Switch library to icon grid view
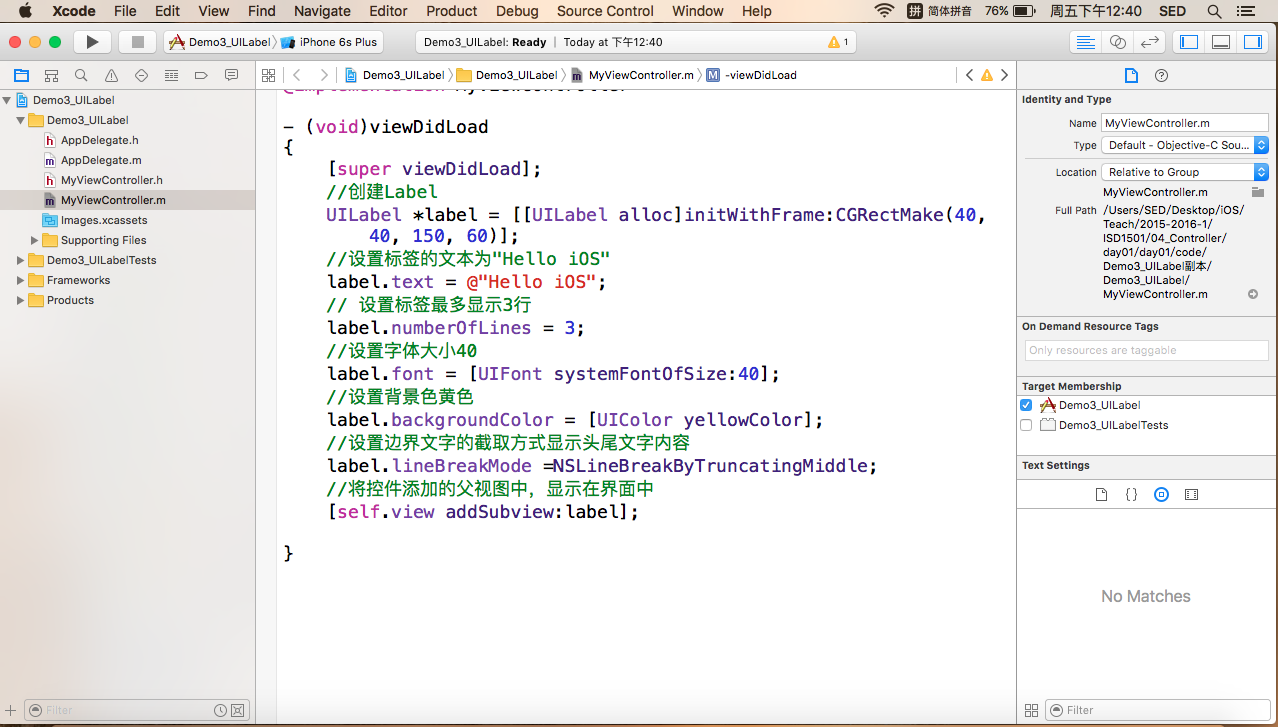Image resolution: width=1278 pixels, height=727 pixels. point(1031,710)
